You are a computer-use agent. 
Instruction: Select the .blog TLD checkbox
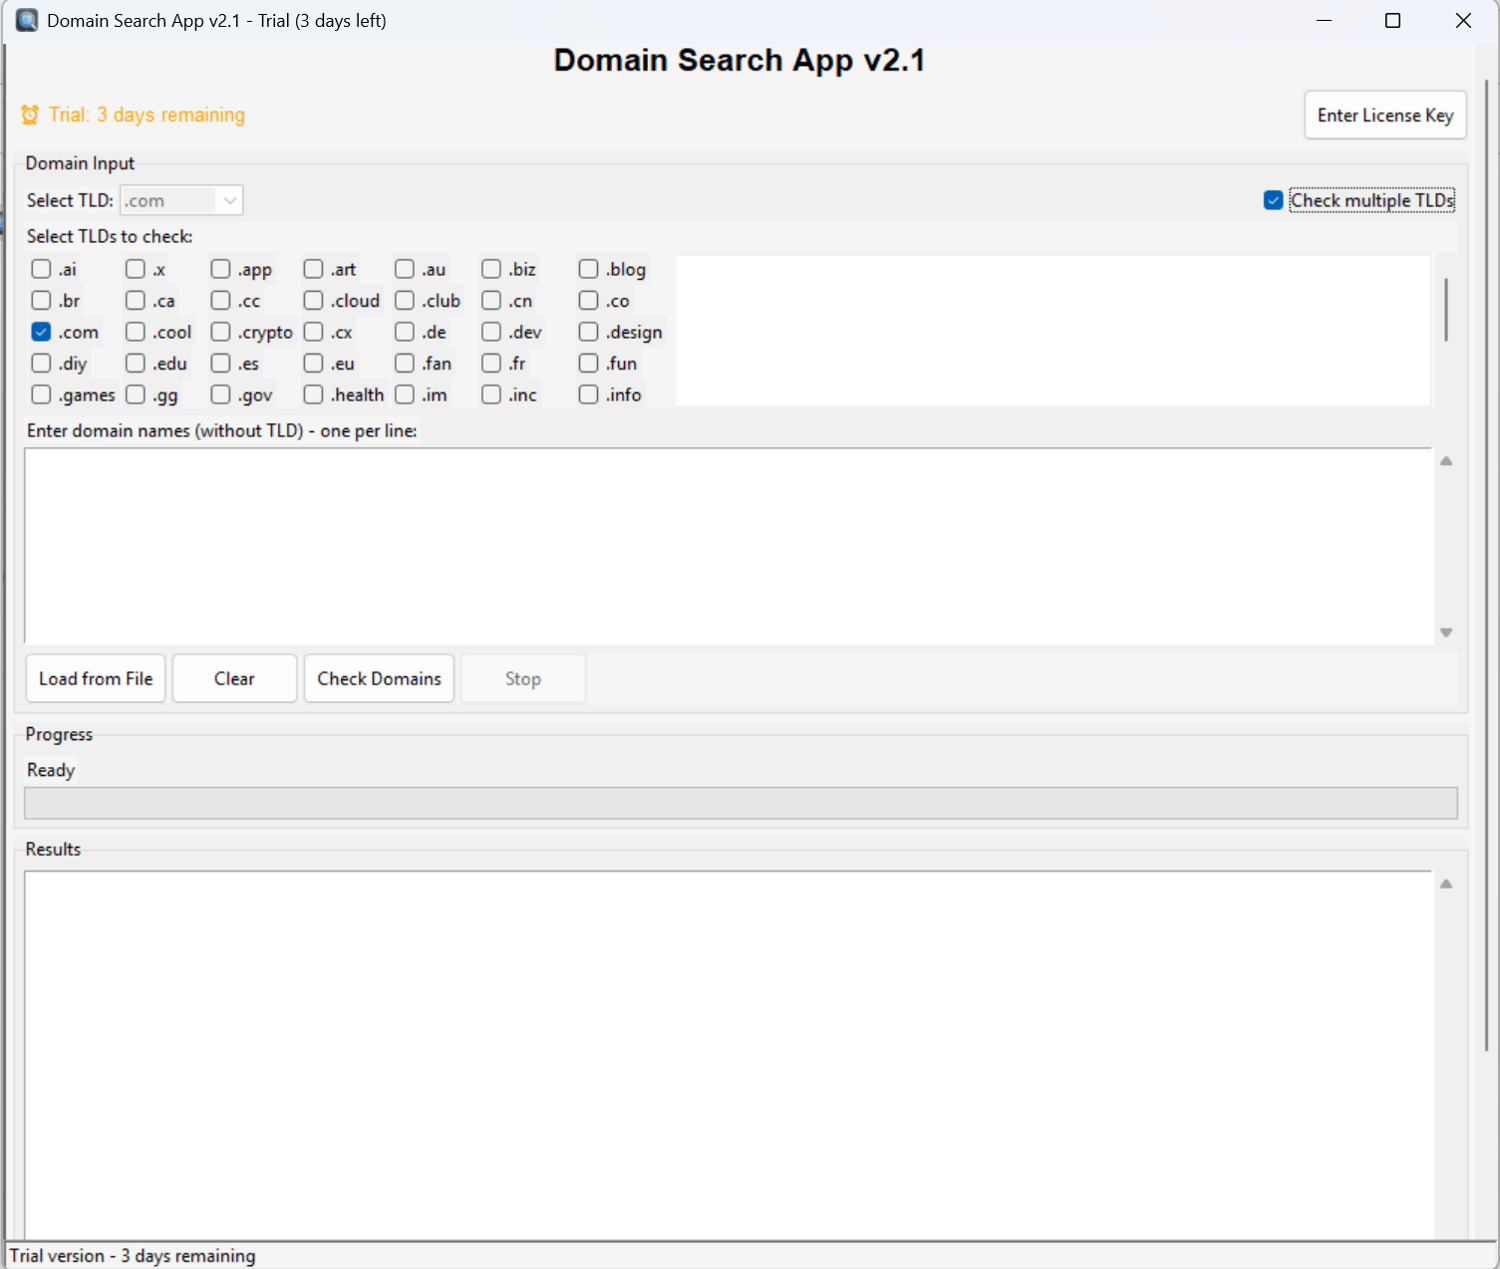[588, 269]
